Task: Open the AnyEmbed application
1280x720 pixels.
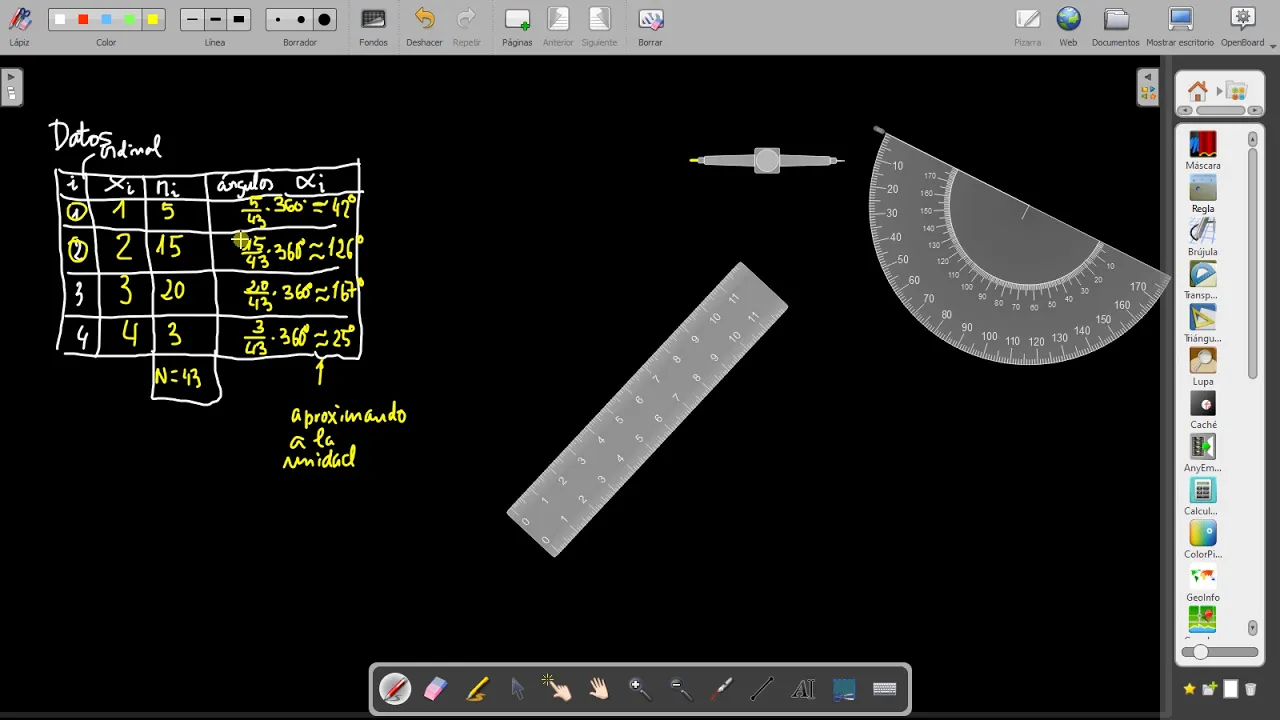Action: (x=1203, y=453)
